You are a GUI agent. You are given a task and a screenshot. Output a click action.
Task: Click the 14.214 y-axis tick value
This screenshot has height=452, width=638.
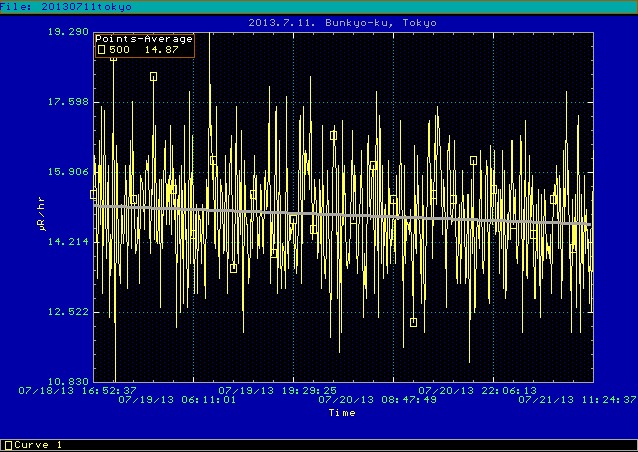(66, 242)
